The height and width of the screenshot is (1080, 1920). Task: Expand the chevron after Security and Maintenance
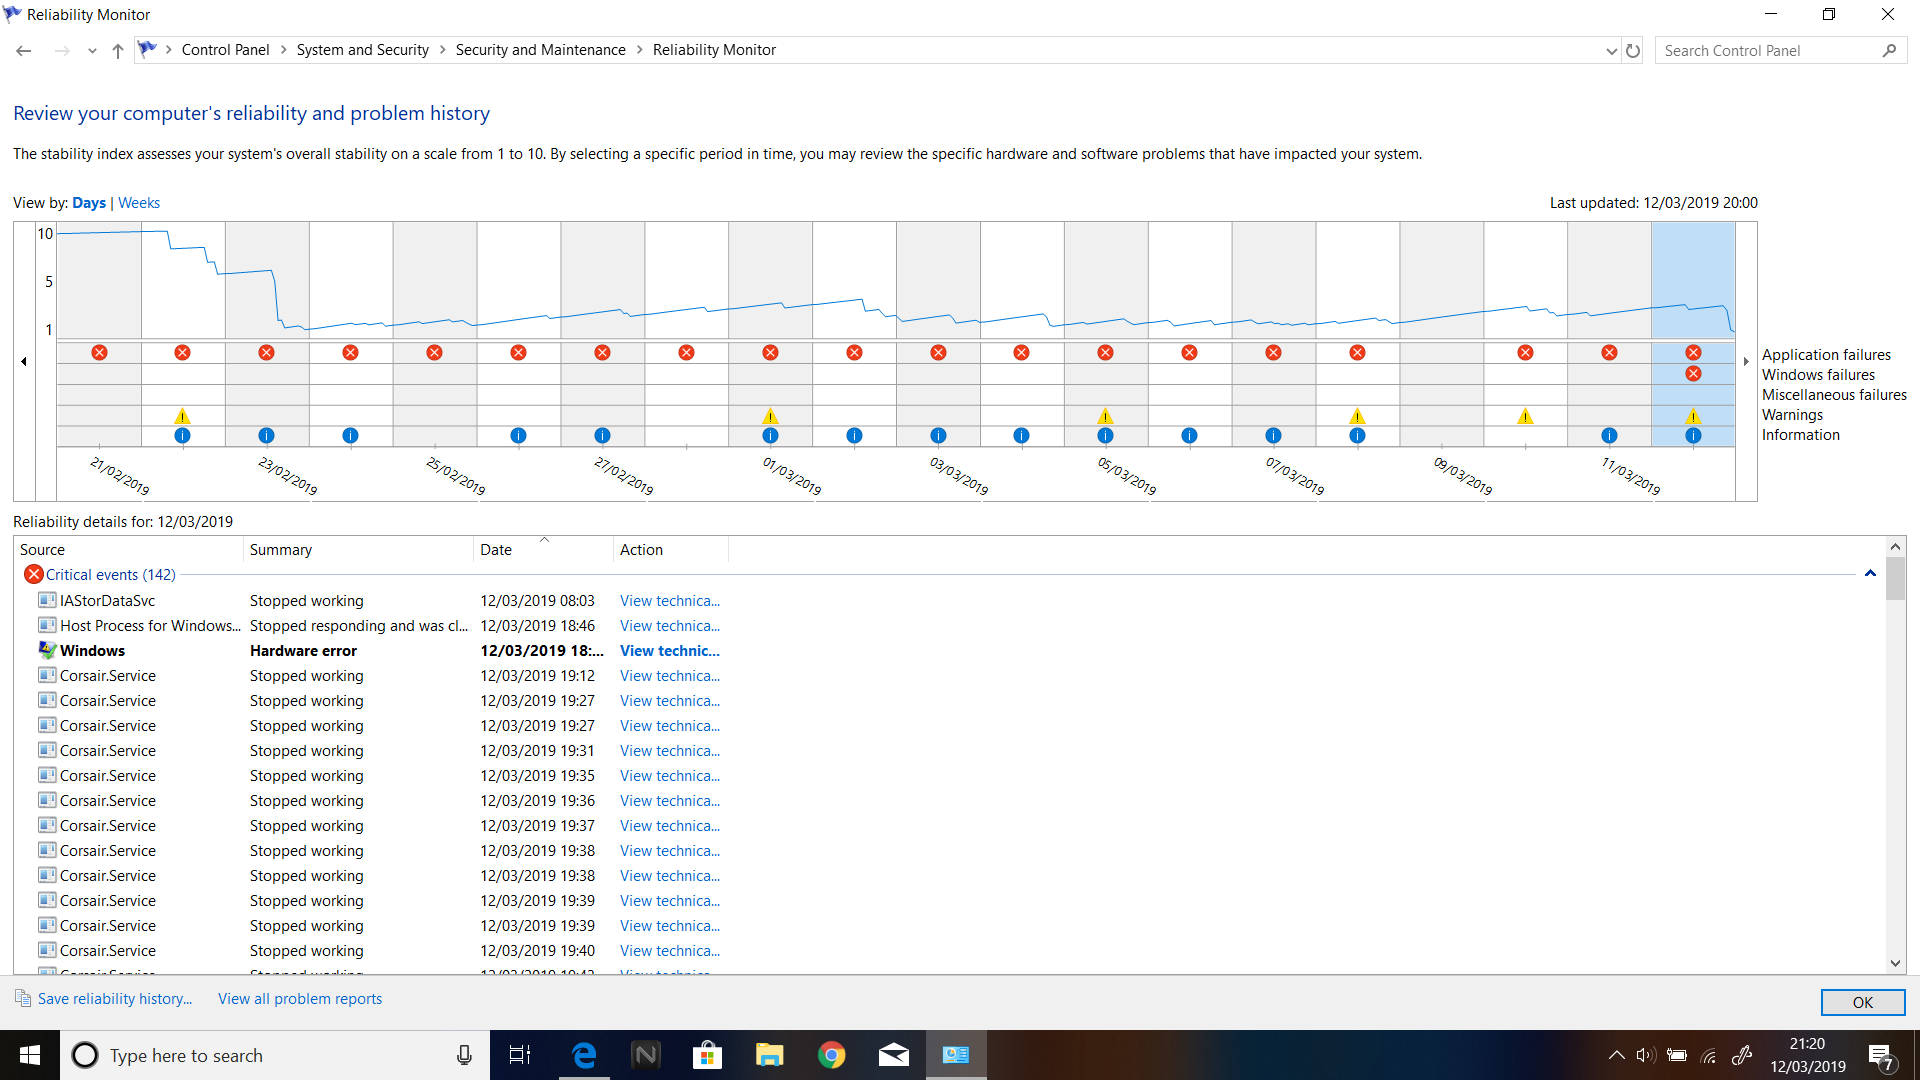(x=639, y=50)
